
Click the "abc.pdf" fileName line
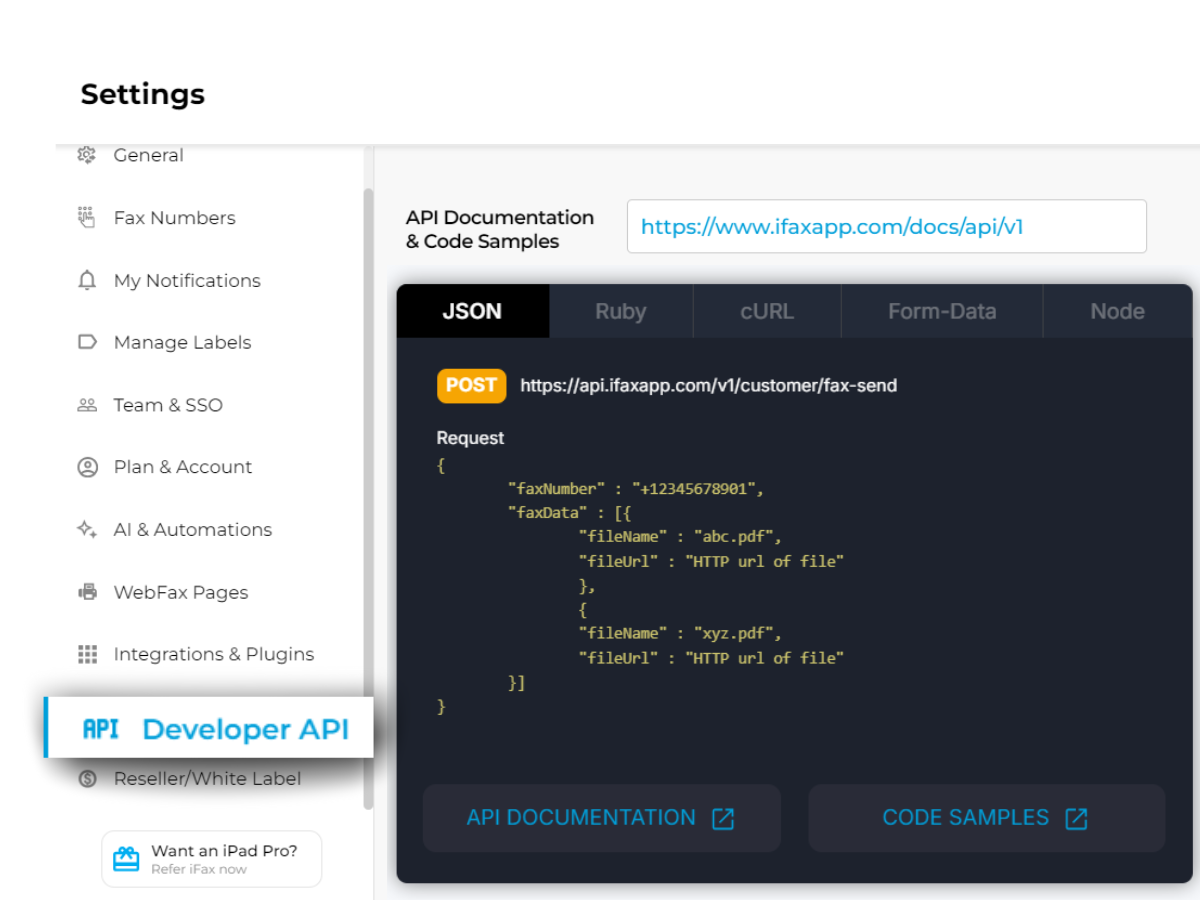pos(680,537)
